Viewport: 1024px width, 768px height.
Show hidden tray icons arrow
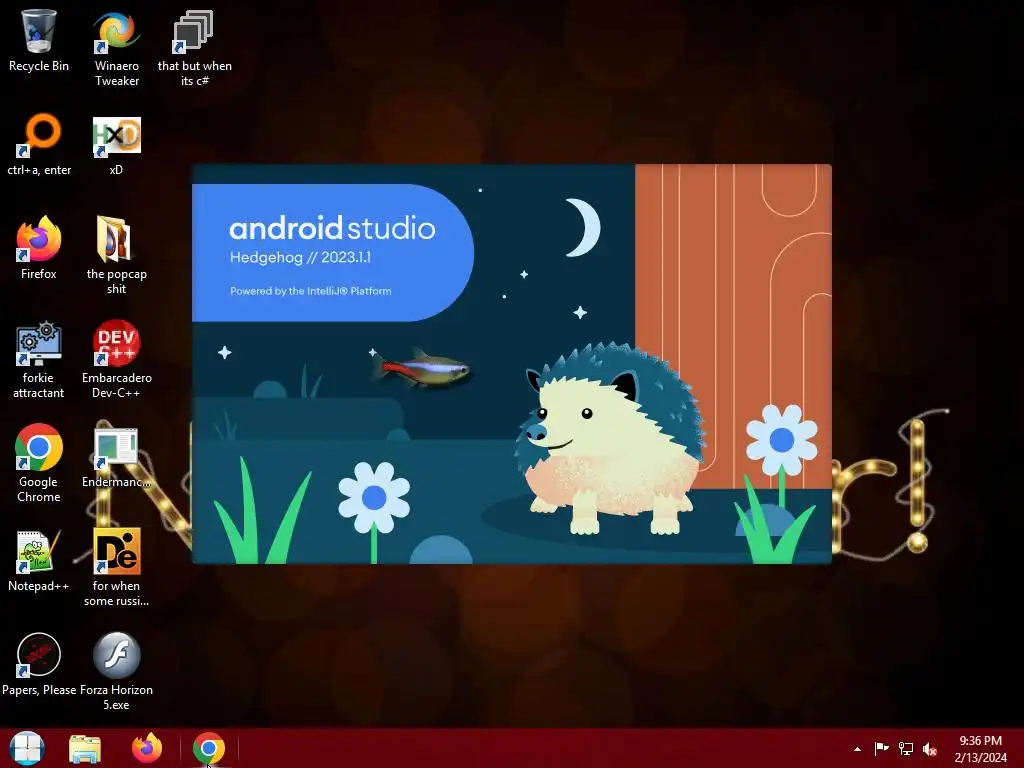coord(857,749)
